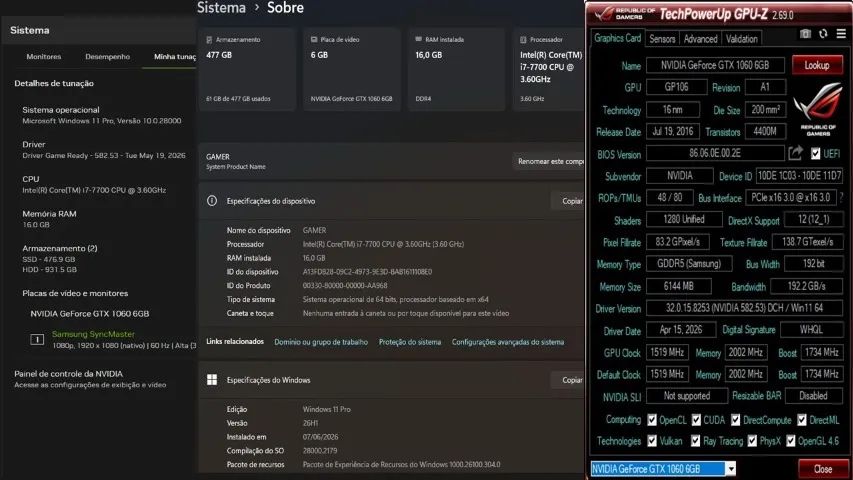The image size is (853, 480).
Task: Click Sistema in the breadcrumb
Action: tap(221, 8)
